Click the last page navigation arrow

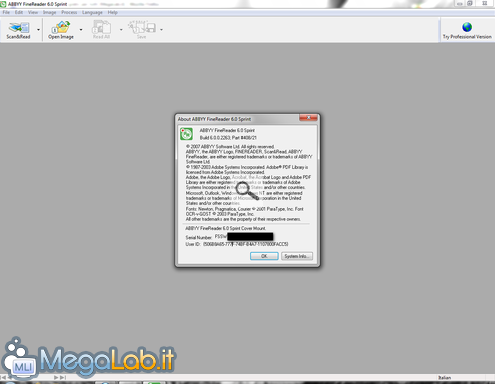tap(63, 377)
